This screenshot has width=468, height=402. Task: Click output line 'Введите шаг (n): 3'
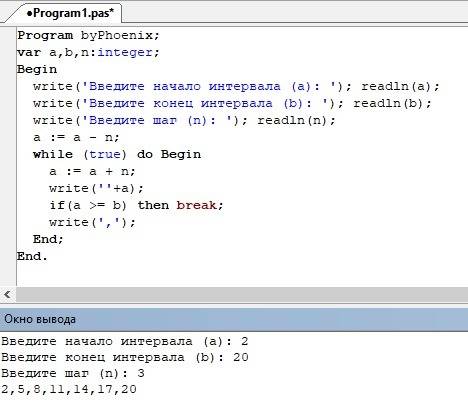(73, 373)
